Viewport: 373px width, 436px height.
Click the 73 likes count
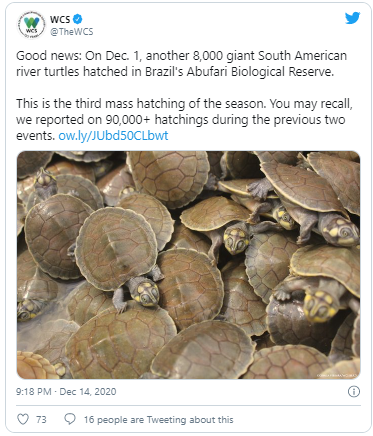click(41, 419)
